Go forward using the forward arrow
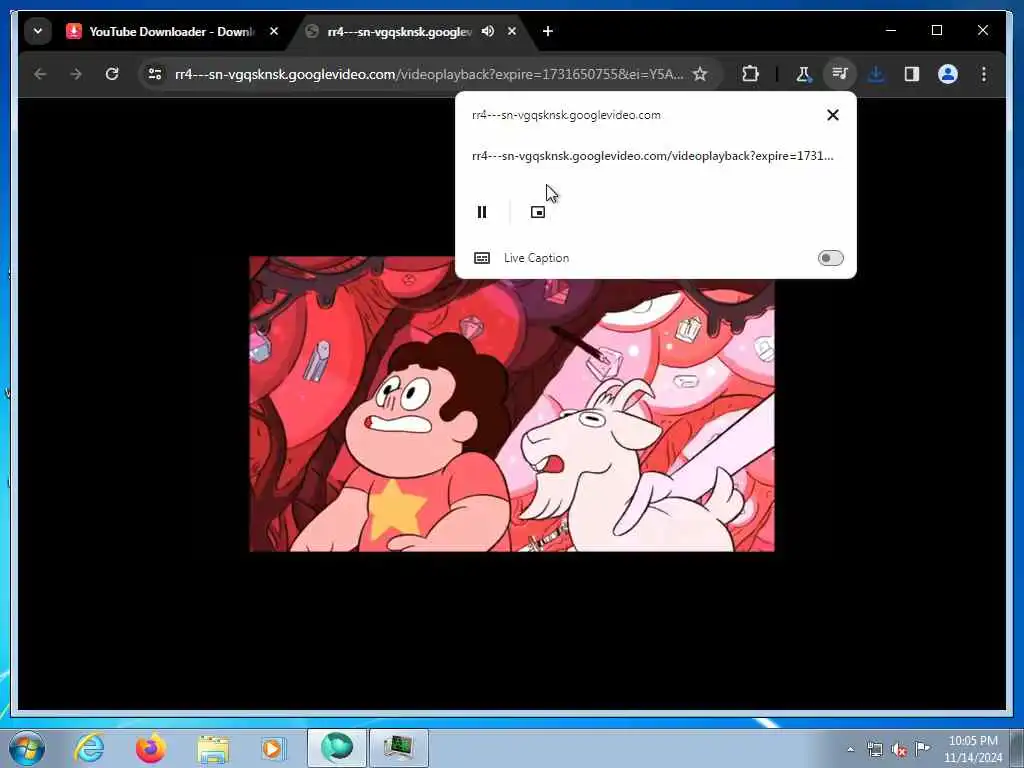 [76, 74]
